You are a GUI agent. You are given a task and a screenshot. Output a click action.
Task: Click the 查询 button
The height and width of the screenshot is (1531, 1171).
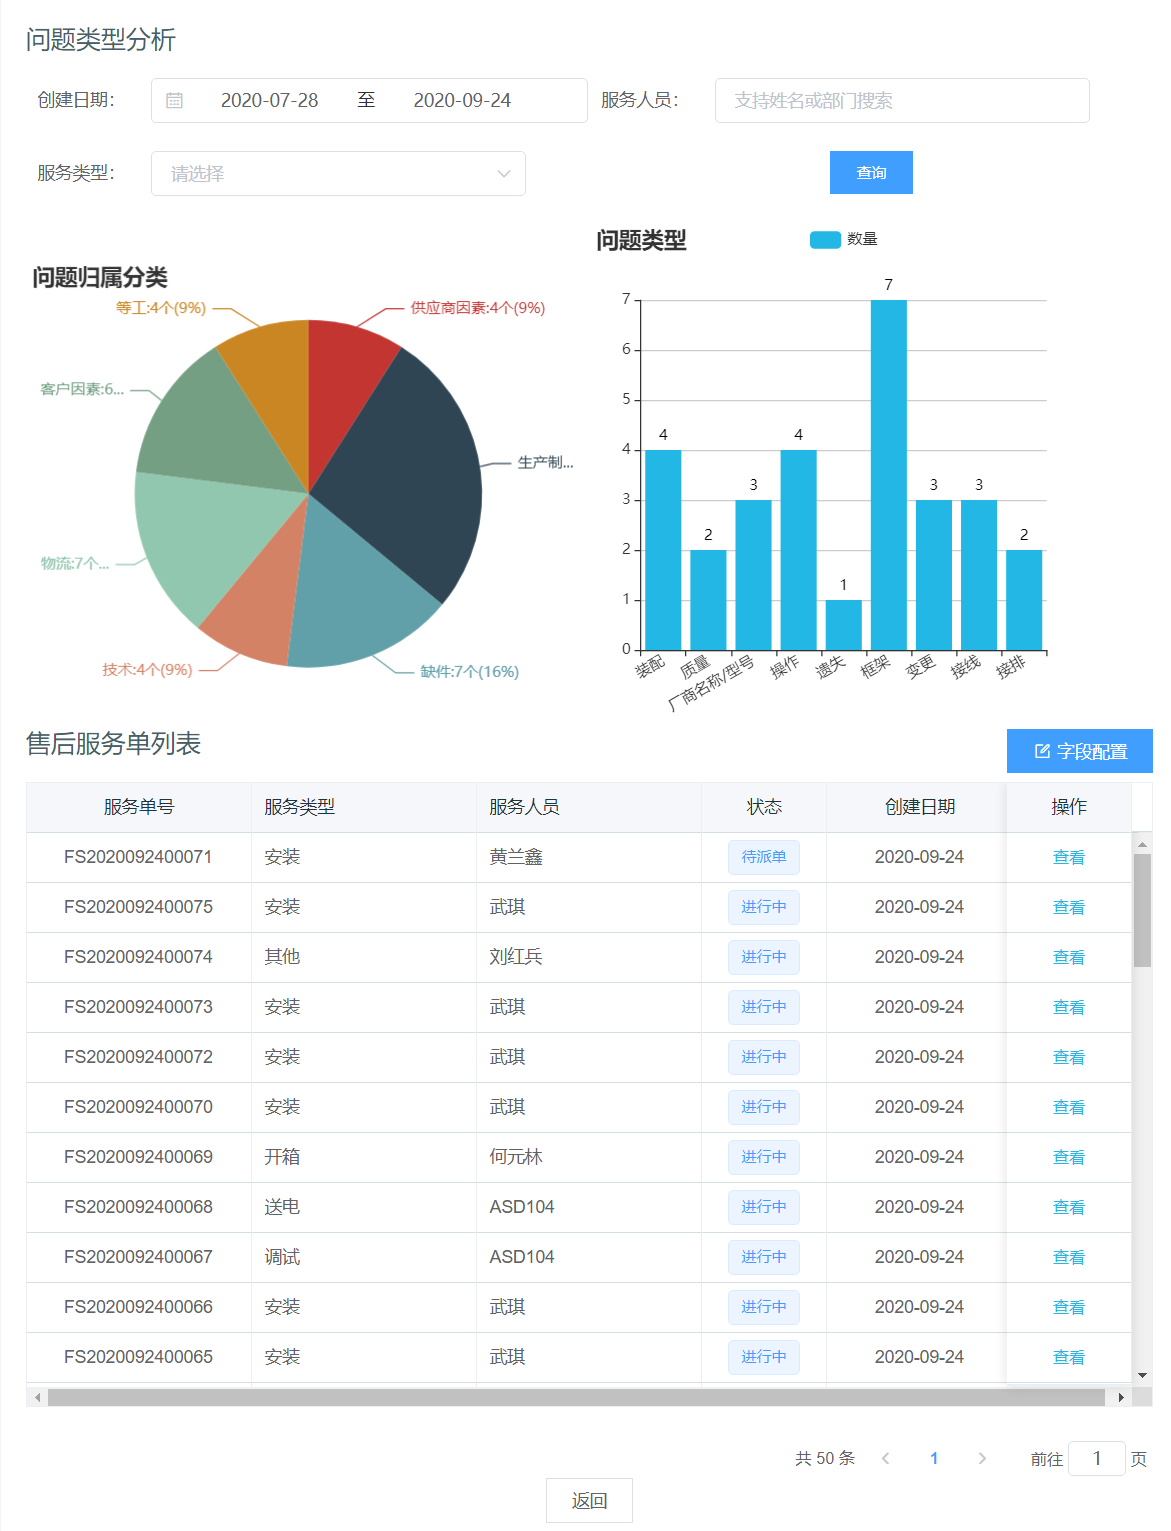(871, 173)
